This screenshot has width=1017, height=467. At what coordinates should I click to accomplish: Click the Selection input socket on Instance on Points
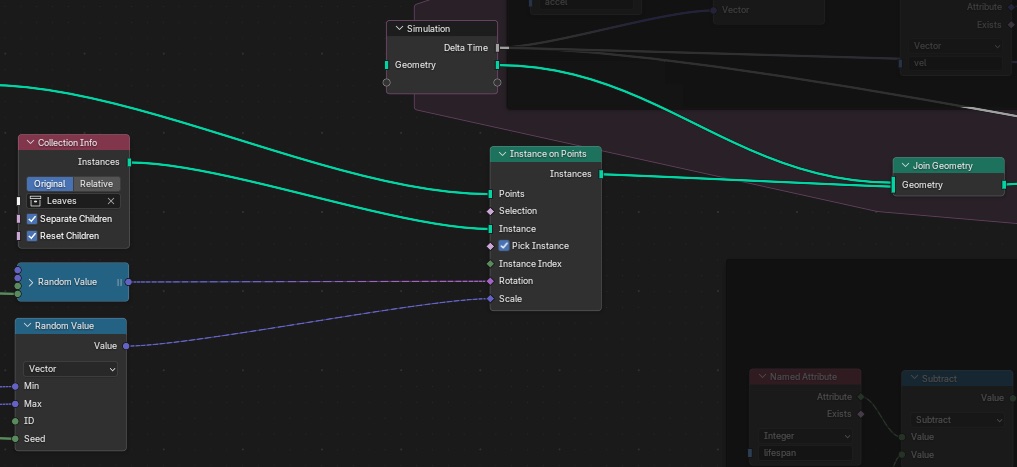(x=490, y=211)
